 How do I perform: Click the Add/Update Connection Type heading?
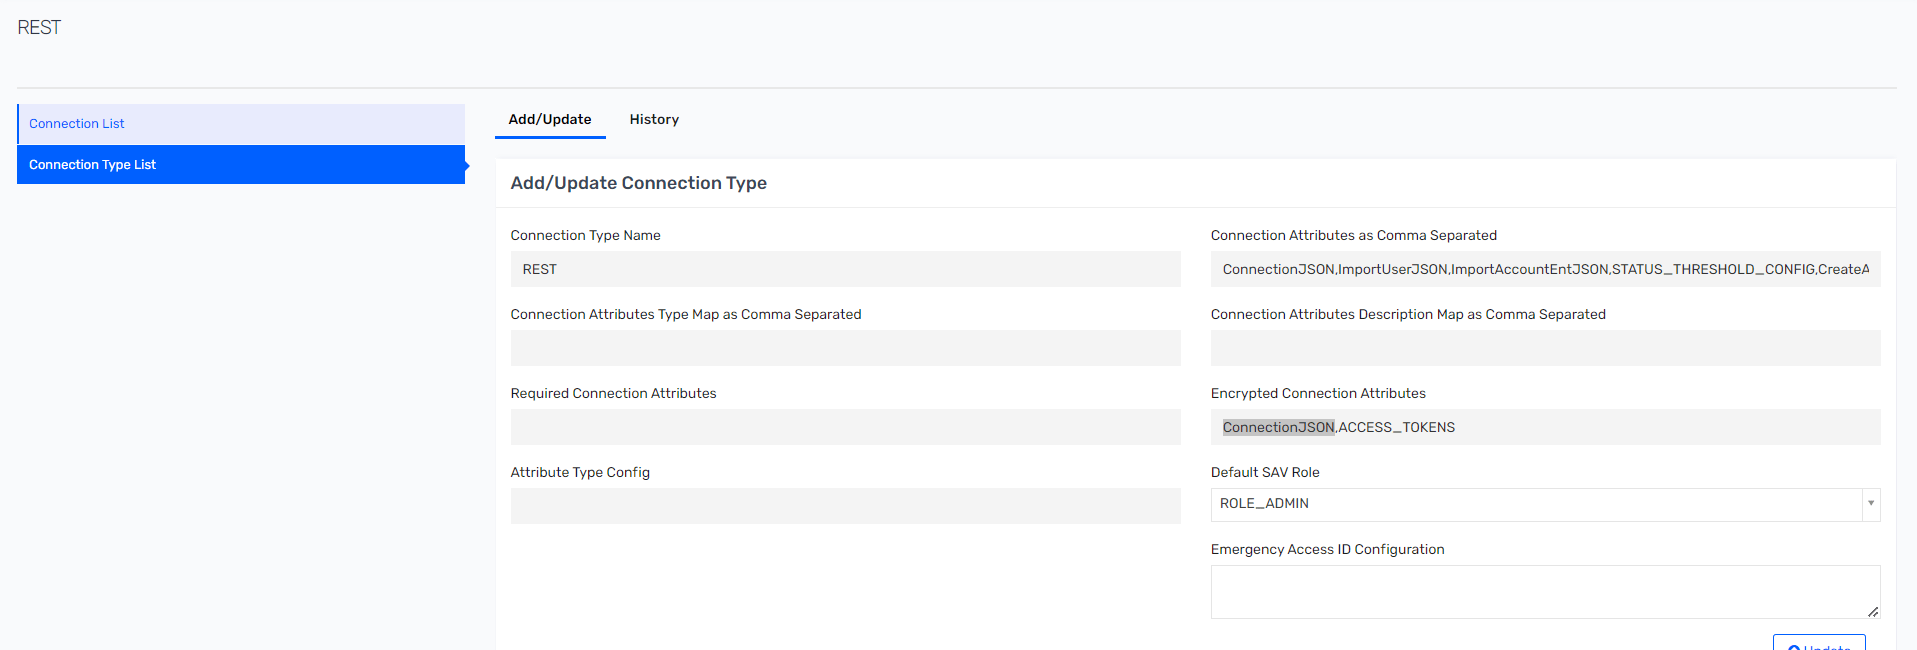pos(638,183)
